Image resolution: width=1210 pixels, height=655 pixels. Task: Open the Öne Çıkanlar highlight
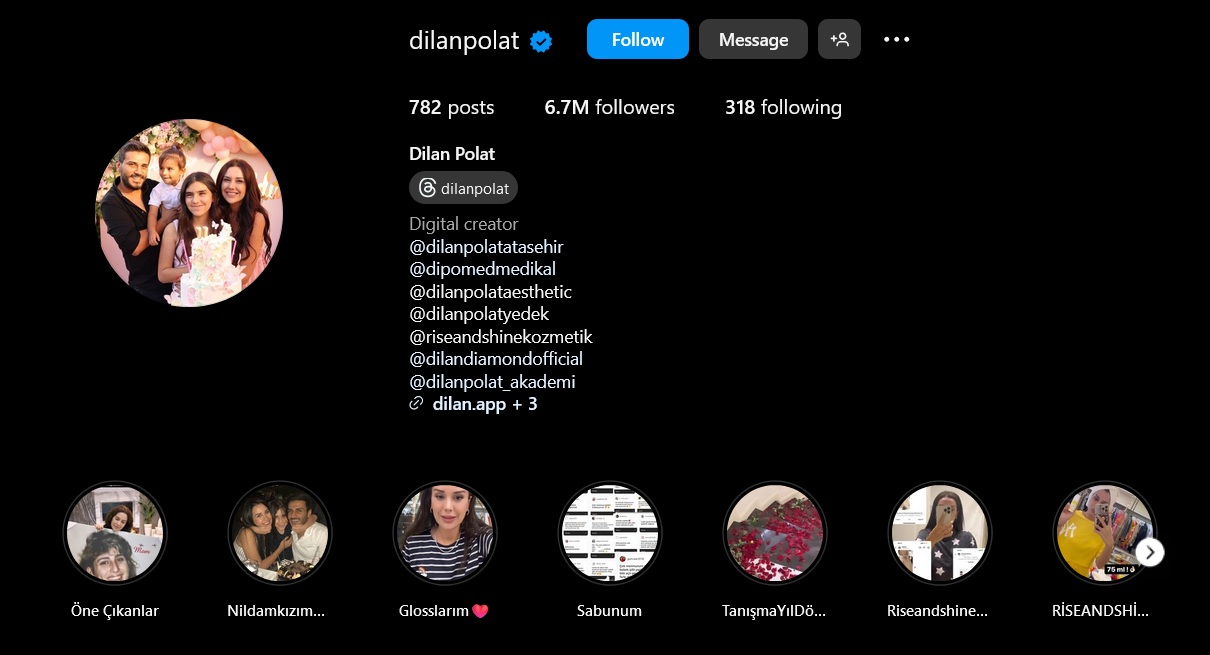pos(115,533)
